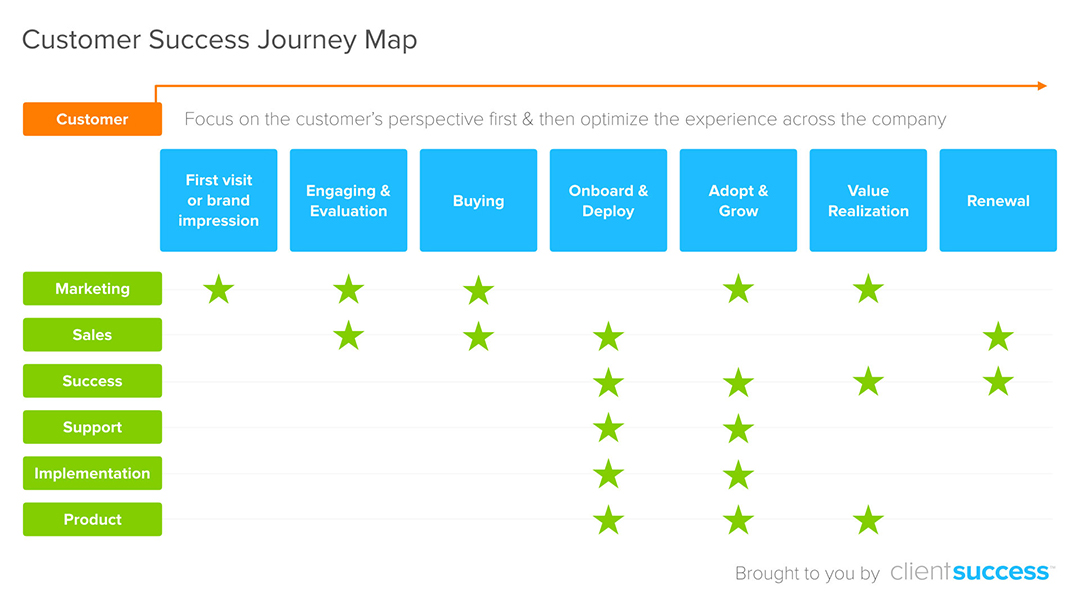Click the Sales star under Engaging & Evaluation
1080x608 pixels.
(x=348, y=336)
